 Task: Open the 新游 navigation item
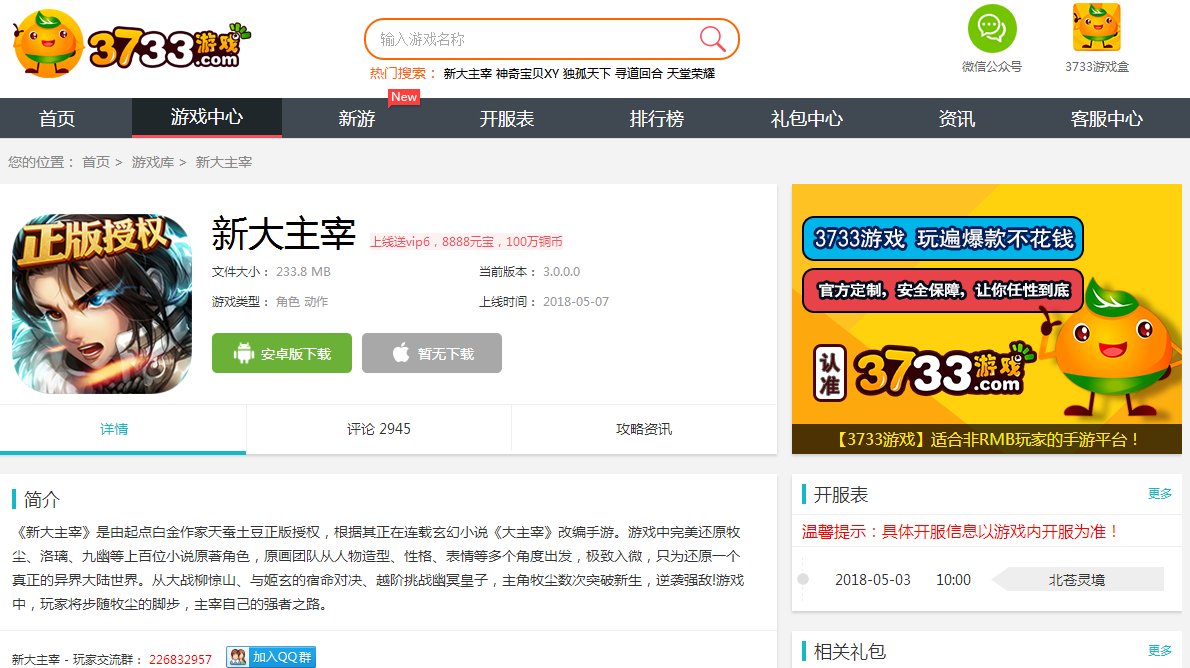tap(357, 118)
